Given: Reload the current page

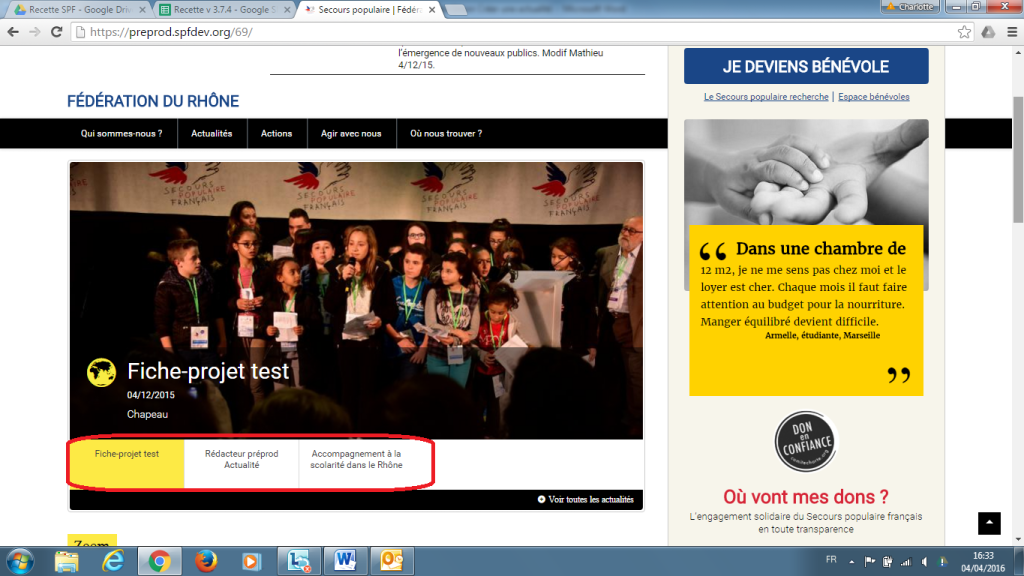Looking at the screenshot, I should pyautogui.click(x=57, y=32).
